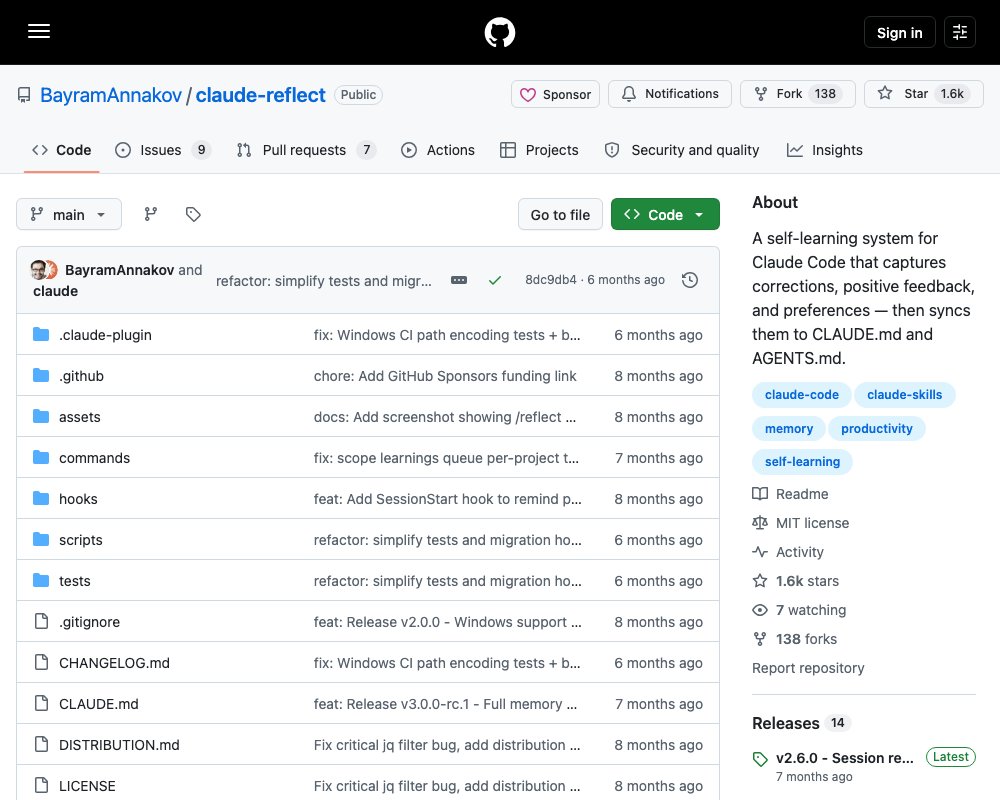
Task: Select the claude-skills topic tag
Action: point(904,395)
